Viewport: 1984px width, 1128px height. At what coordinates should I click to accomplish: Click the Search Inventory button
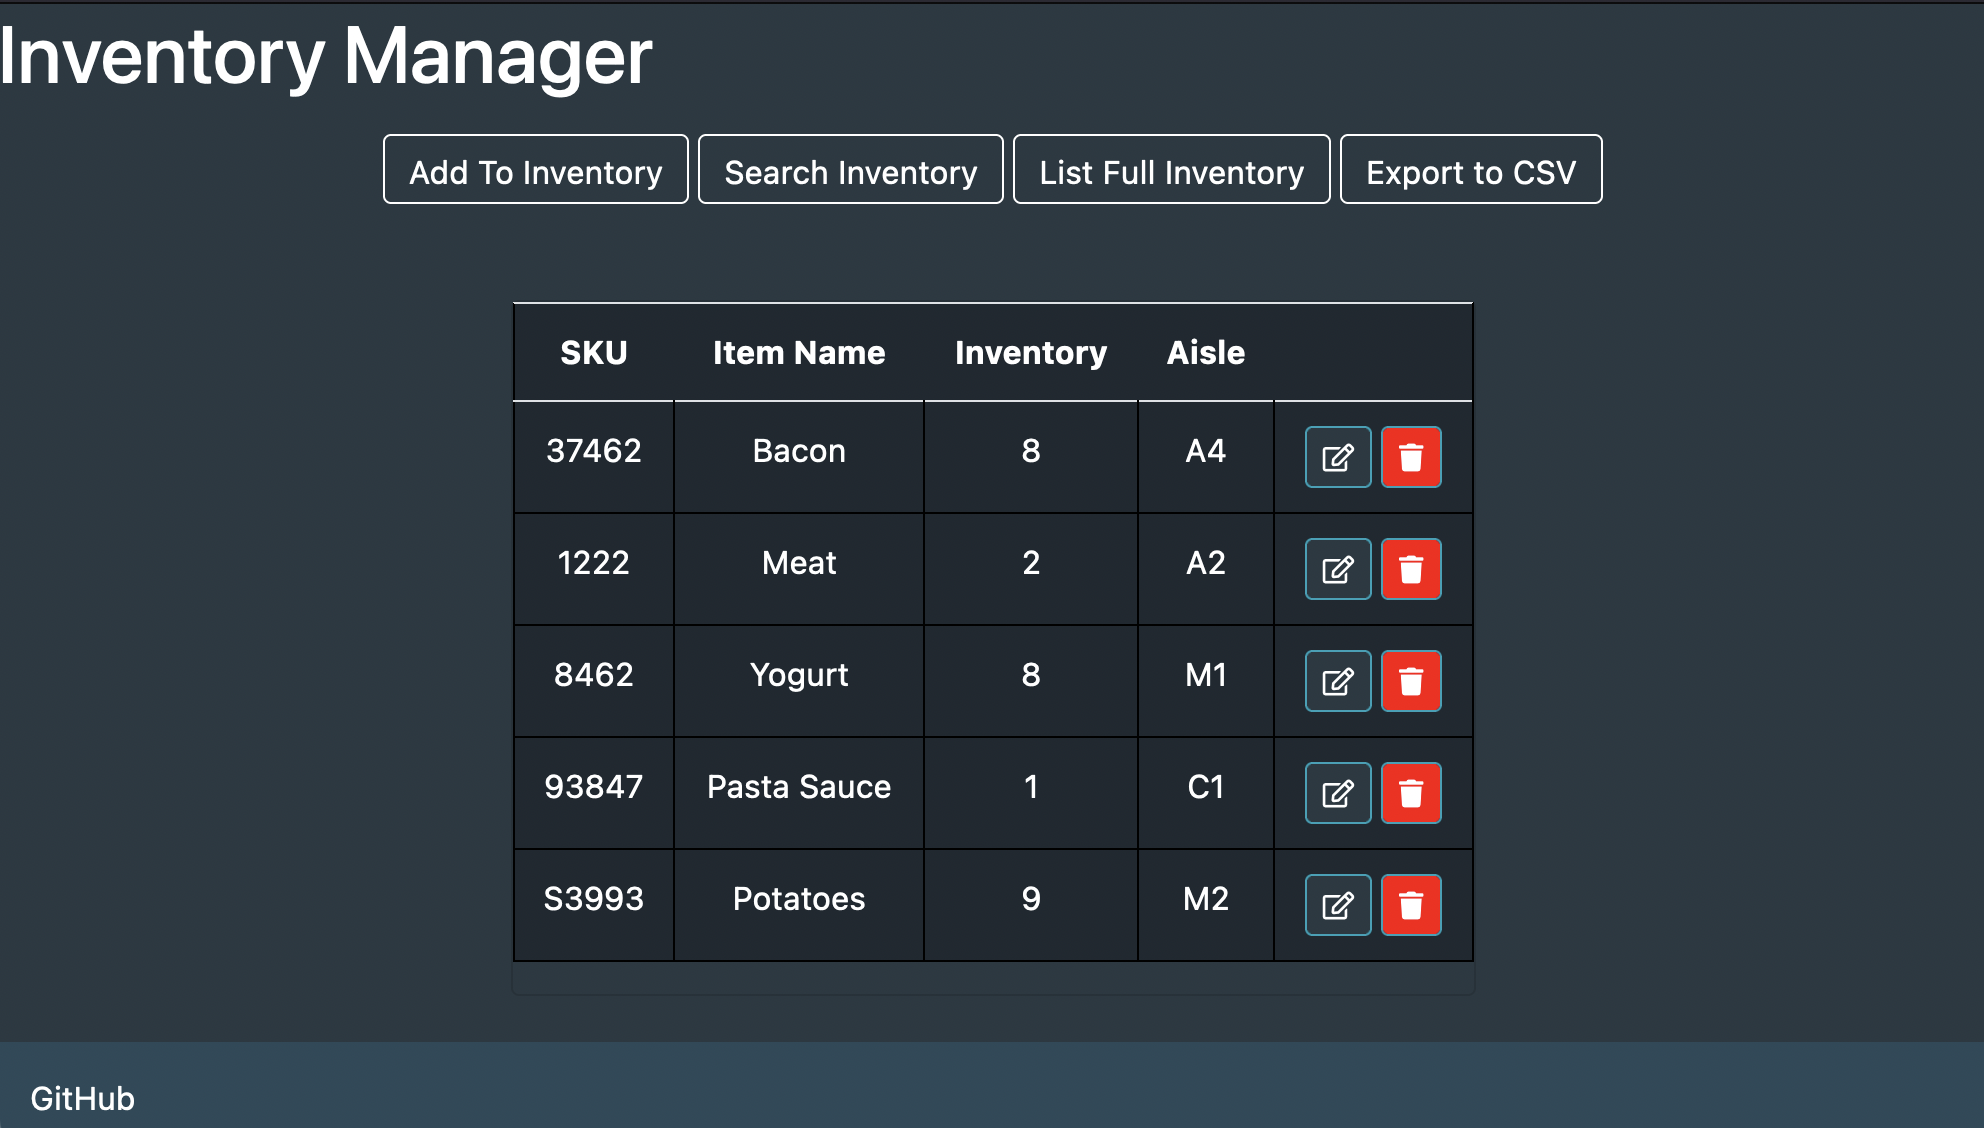851,170
